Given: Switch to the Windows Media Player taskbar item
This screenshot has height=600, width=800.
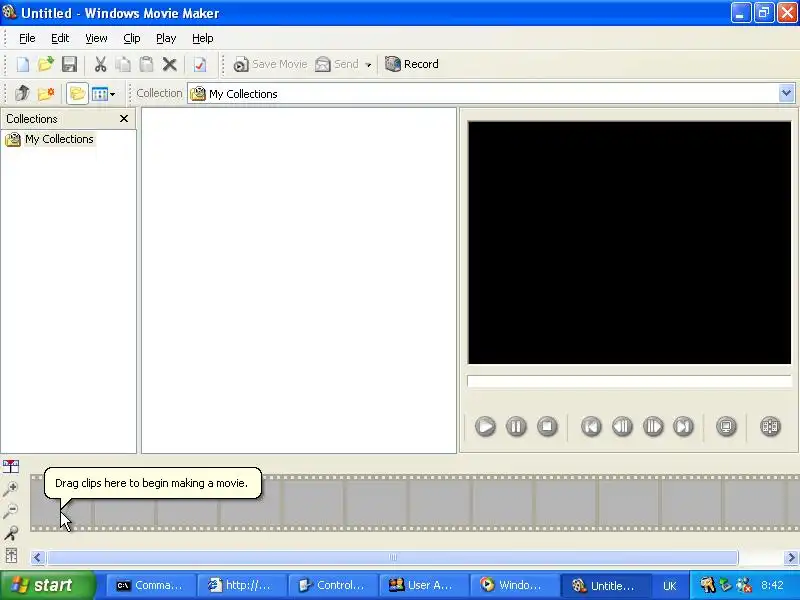Looking at the screenshot, I should (514, 585).
